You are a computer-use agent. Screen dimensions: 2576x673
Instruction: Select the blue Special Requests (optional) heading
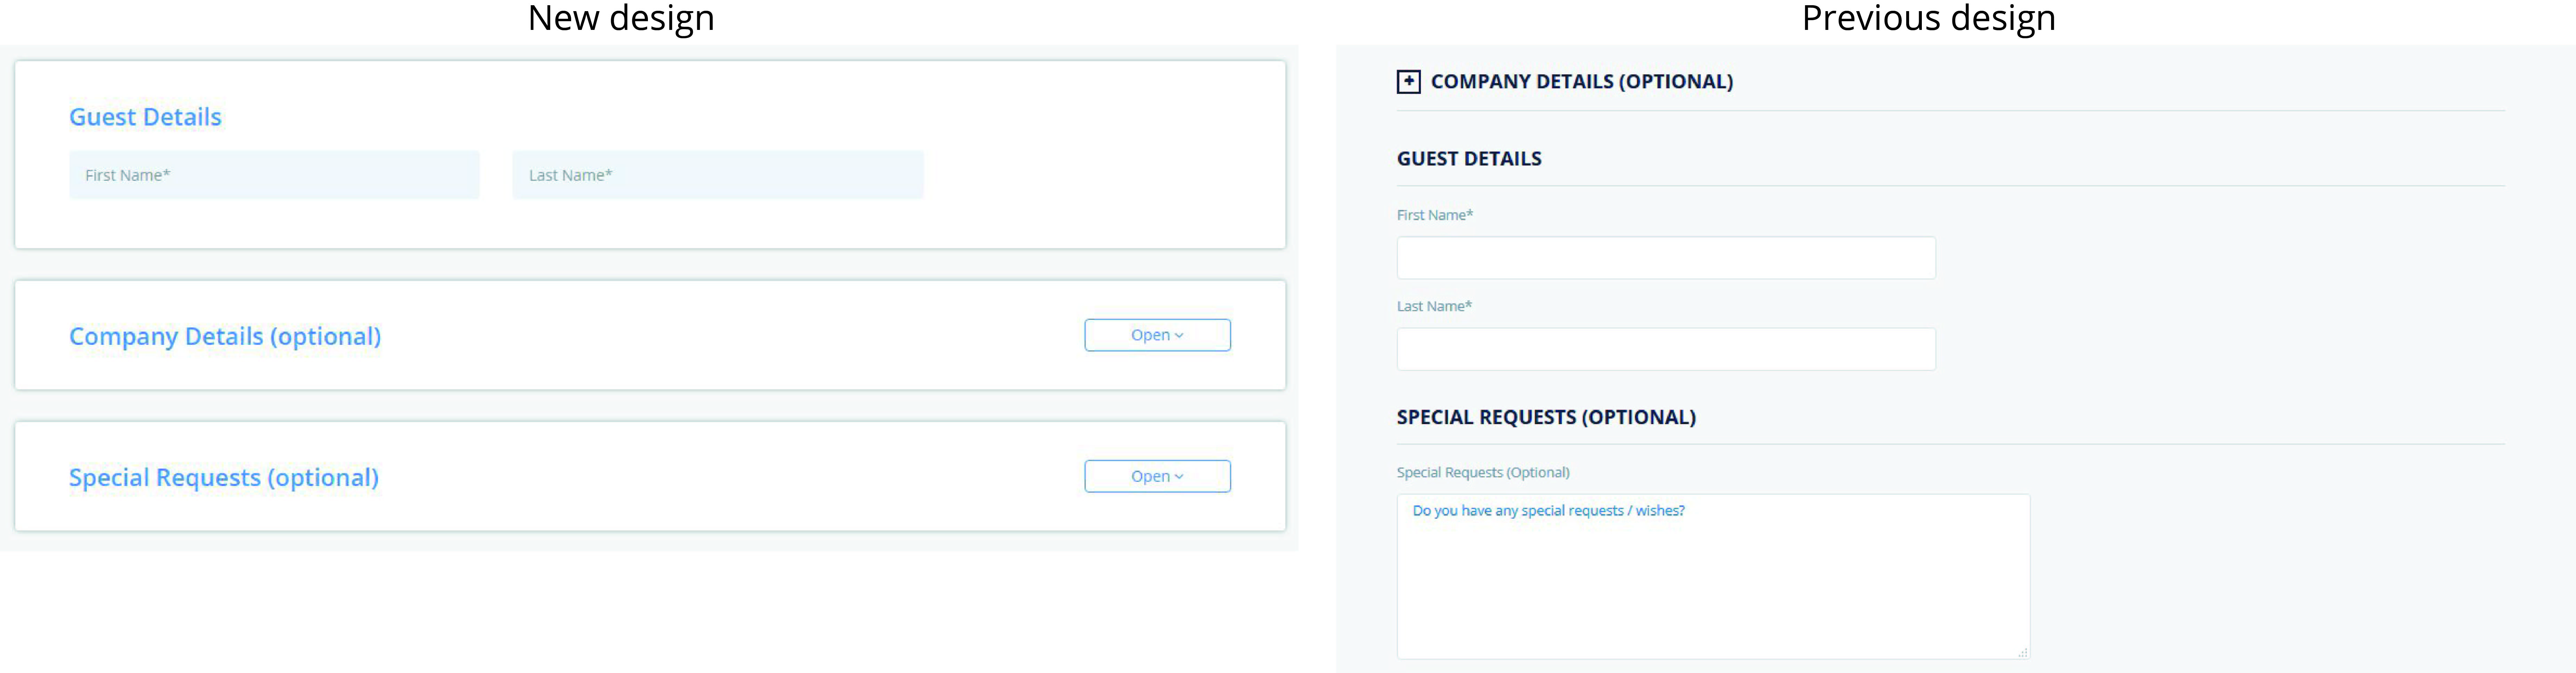224,477
